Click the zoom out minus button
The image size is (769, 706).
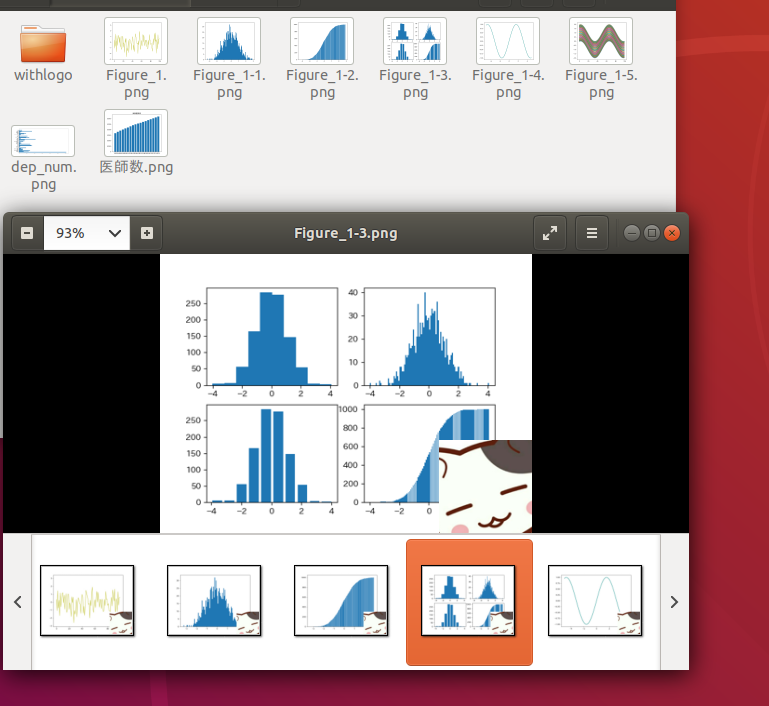coord(27,233)
